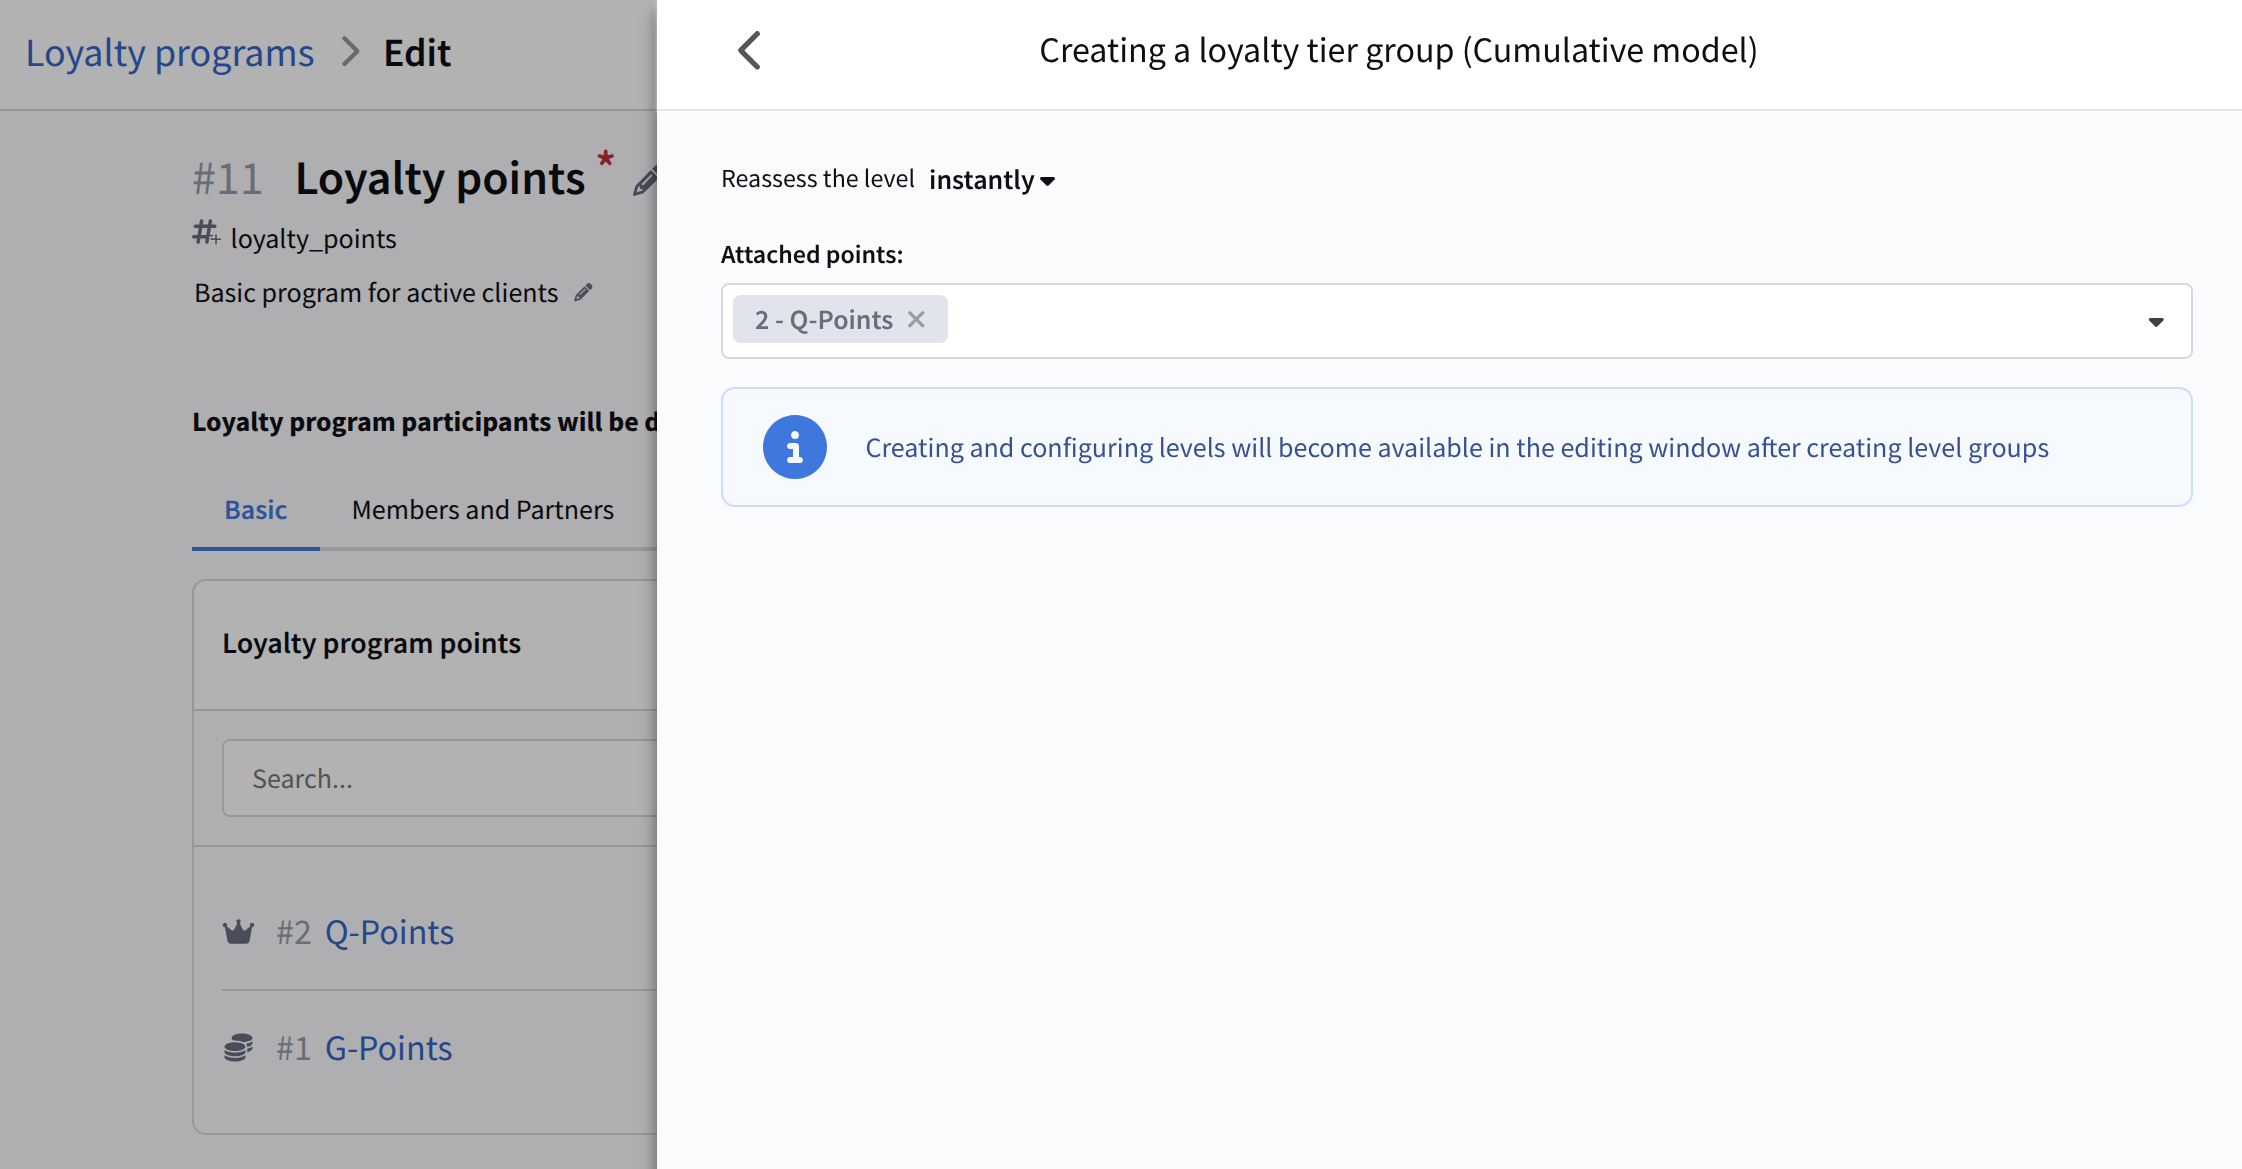Open the Members and Partners tab
The height and width of the screenshot is (1169, 2242).
coord(482,510)
